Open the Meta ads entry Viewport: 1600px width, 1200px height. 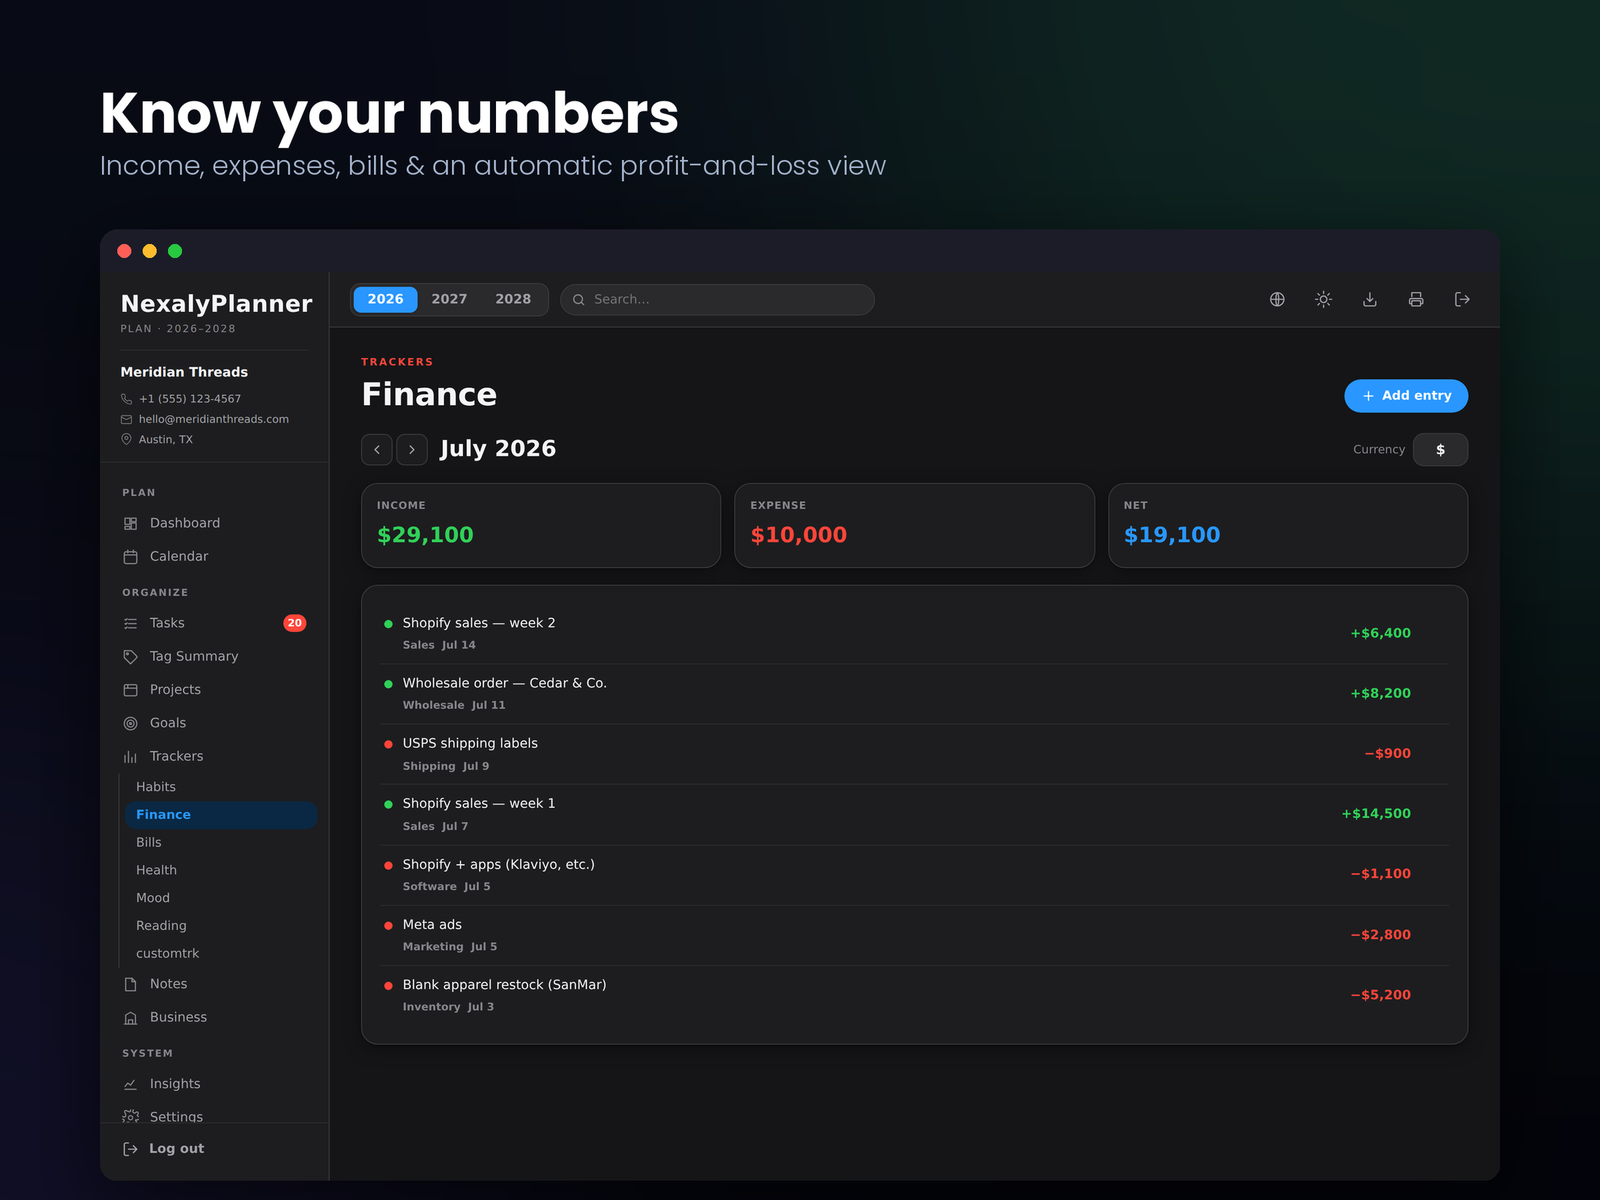pyautogui.click(x=914, y=935)
